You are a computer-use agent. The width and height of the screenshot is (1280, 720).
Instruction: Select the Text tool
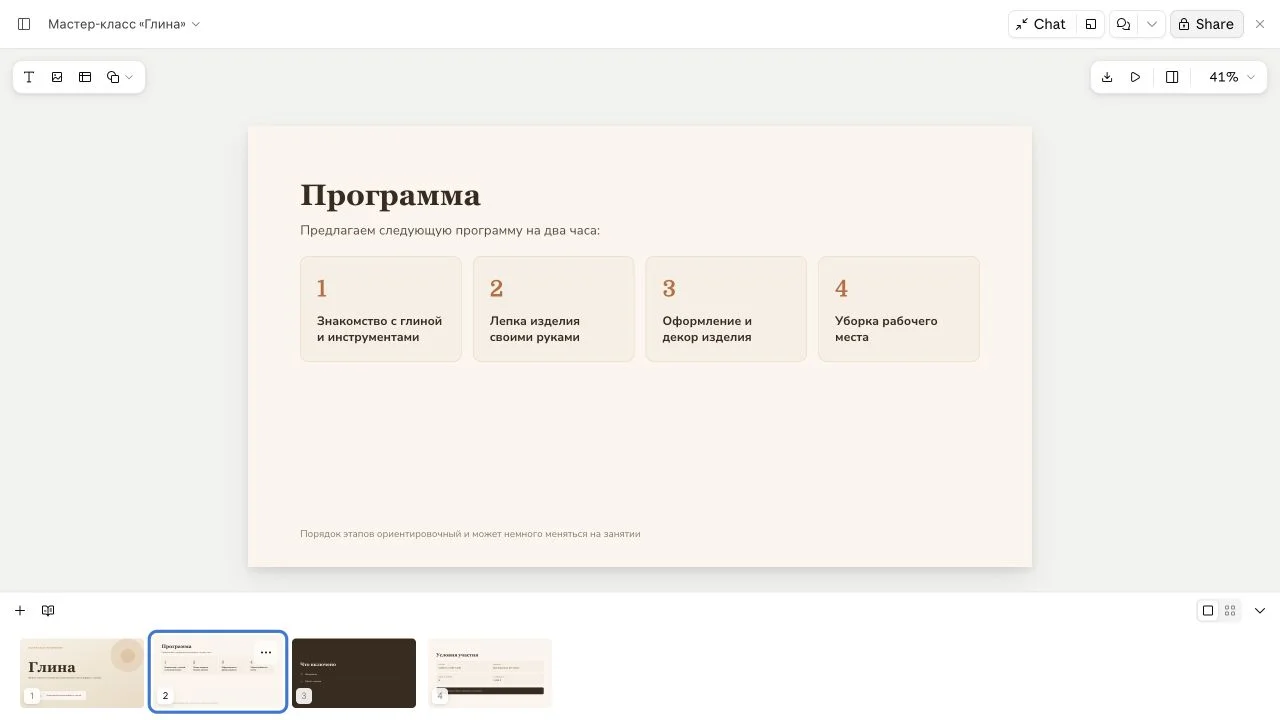[x=29, y=77]
